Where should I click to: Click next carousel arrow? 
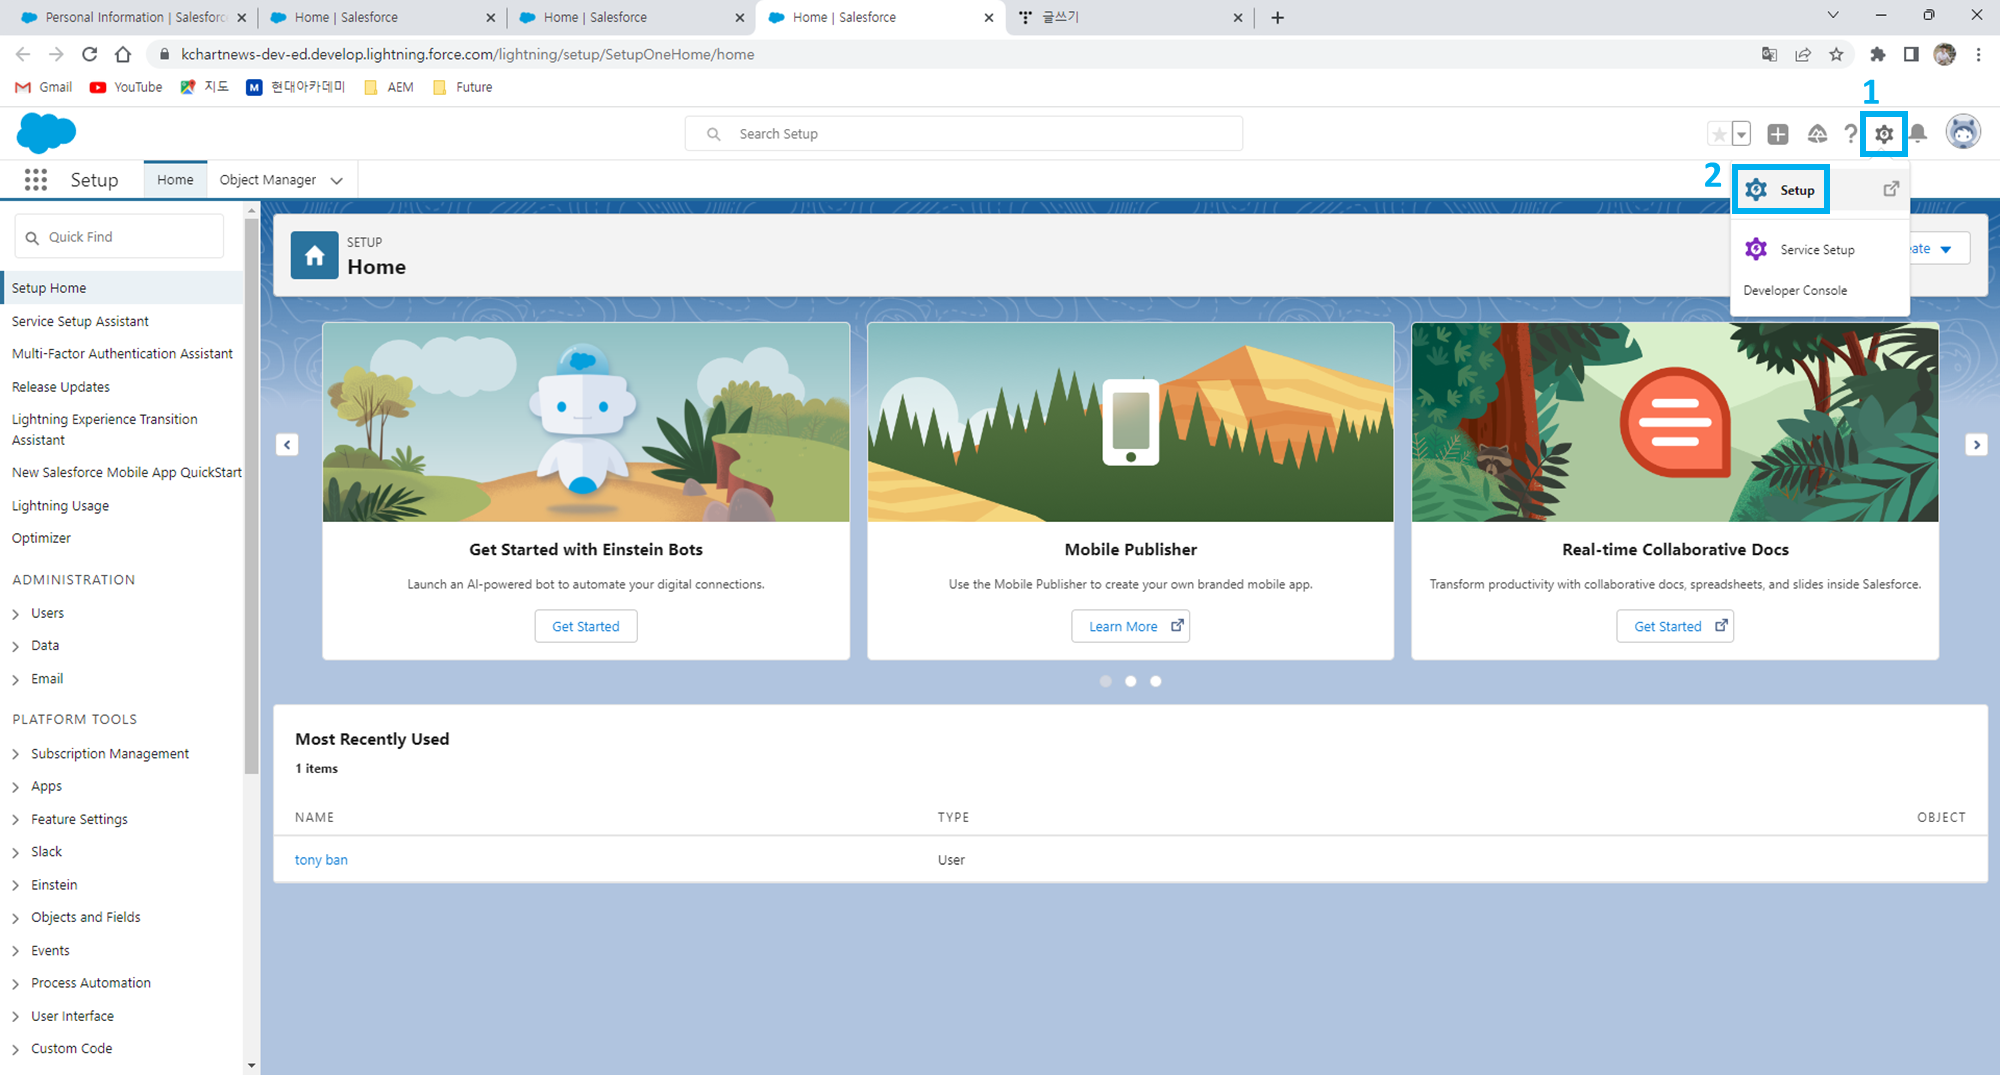point(1976,445)
